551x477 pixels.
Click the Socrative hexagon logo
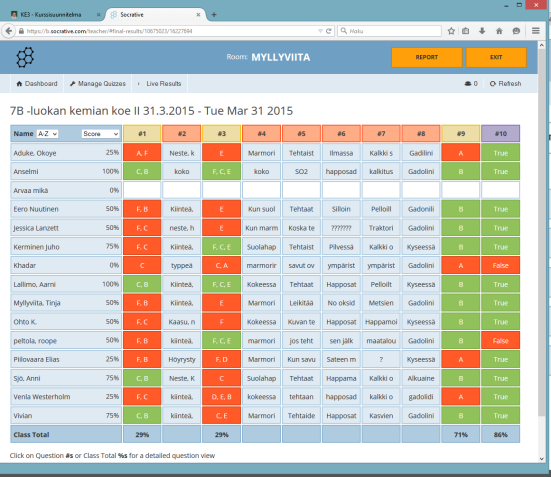point(25,57)
